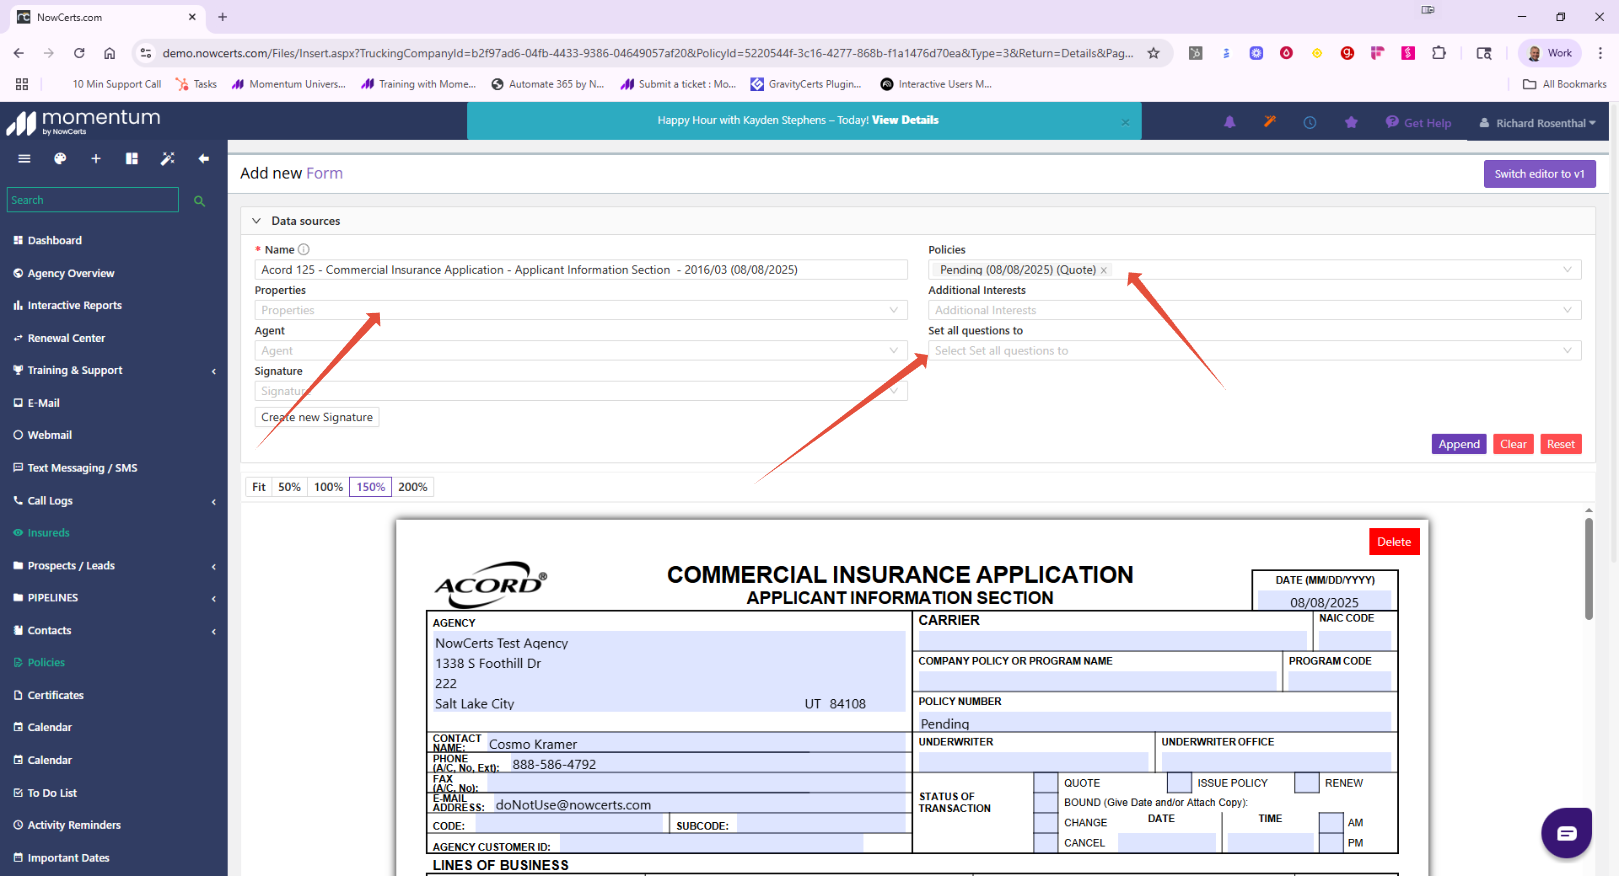The width and height of the screenshot is (1619, 876).
Task: Click the green search magnifier icon
Action: click(199, 201)
